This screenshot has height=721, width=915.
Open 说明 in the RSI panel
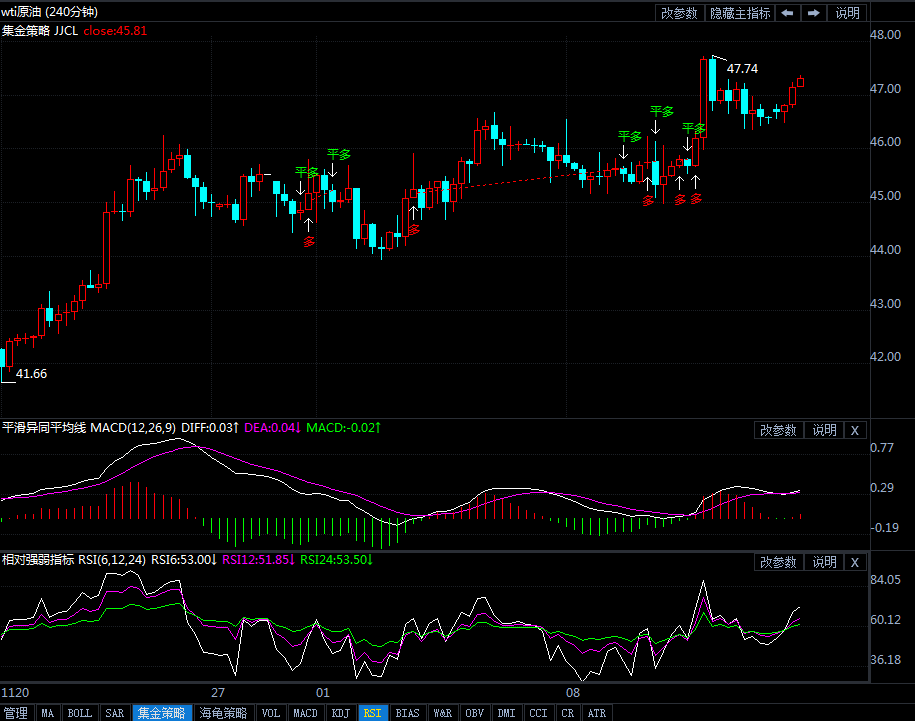point(825,562)
